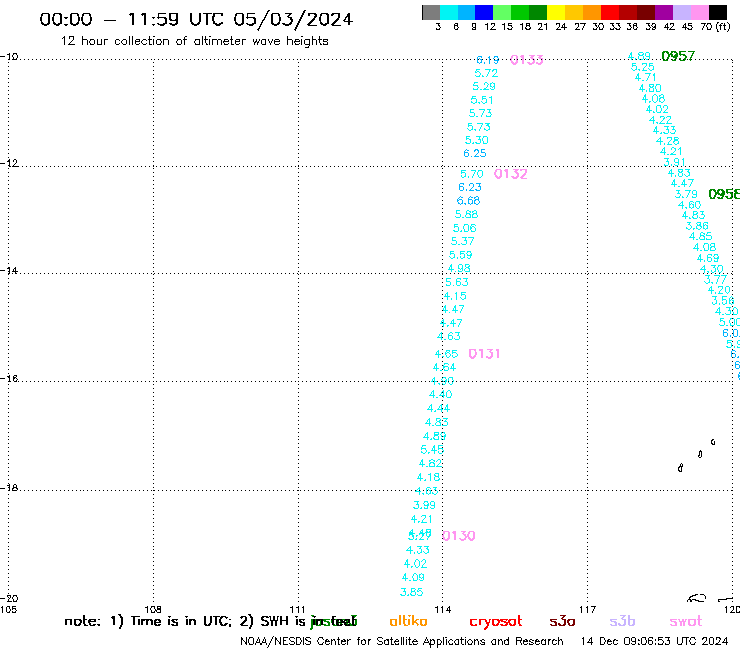This screenshot has height=650, width=740.
Task: Click the wave height value 5.72
Action: 486,74
